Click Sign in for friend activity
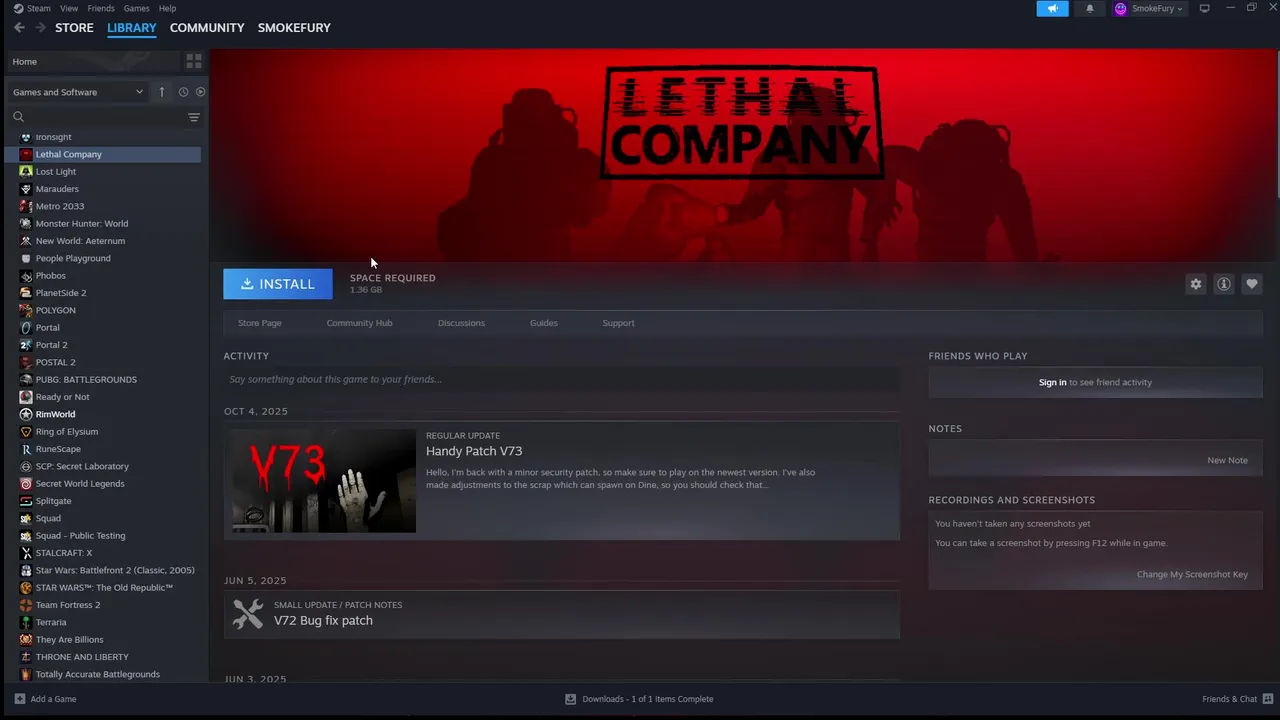Image resolution: width=1280 pixels, height=720 pixels. 1052,382
